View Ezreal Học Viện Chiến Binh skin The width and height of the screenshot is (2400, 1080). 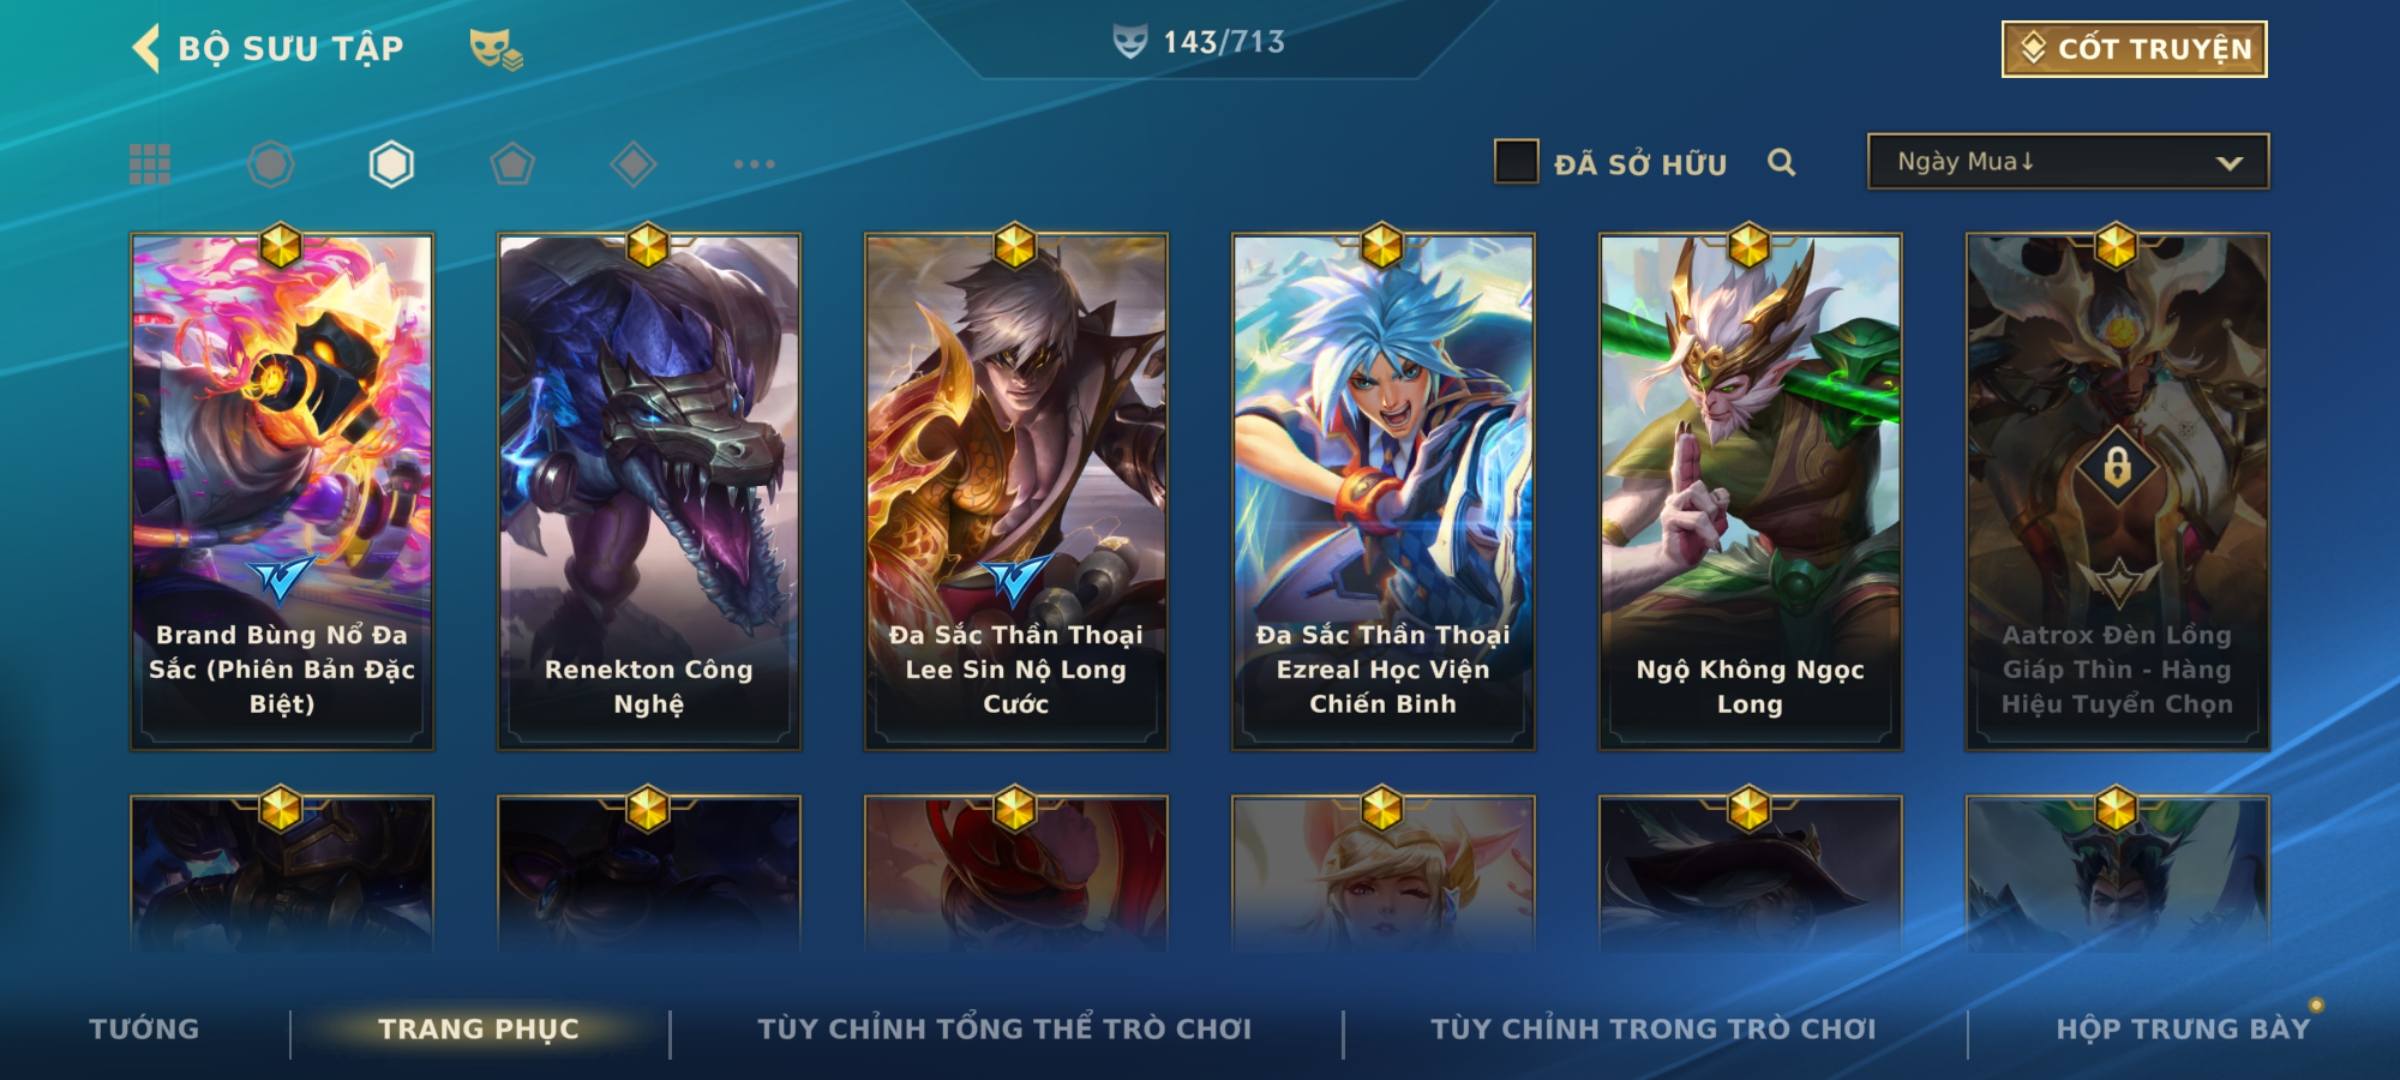(x=1383, y=491)
